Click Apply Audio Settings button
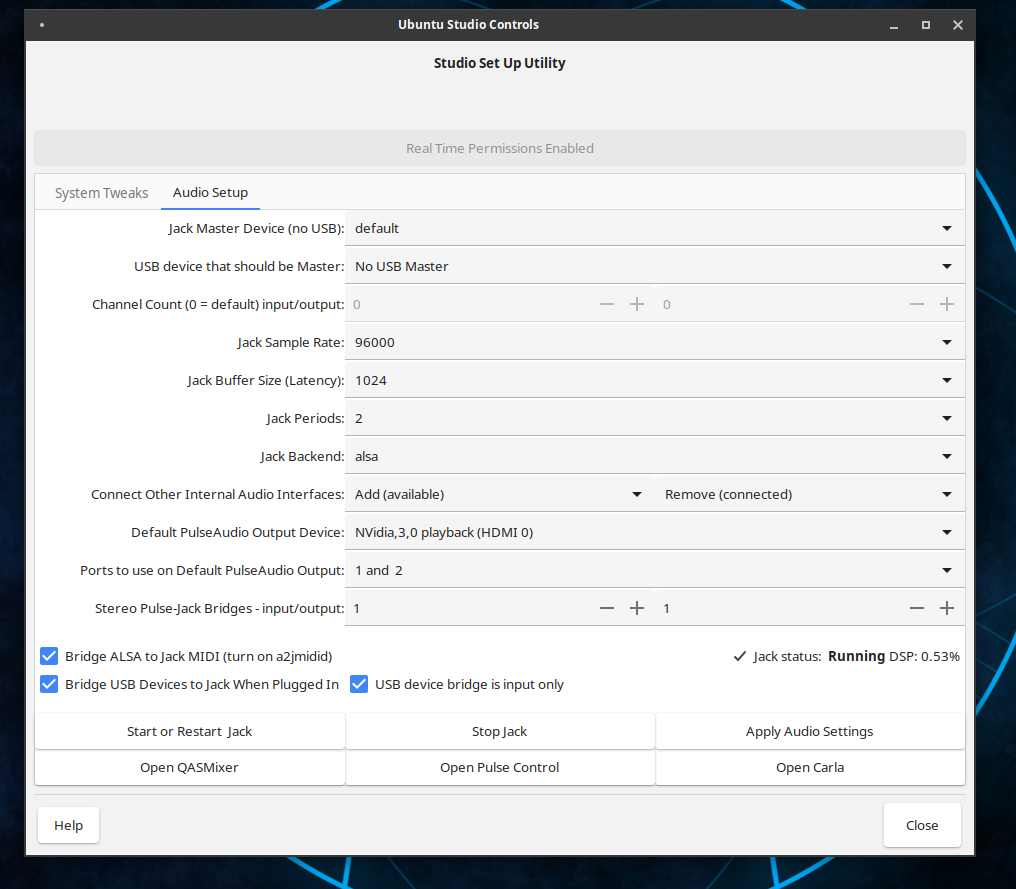The height and width of the screenshot is (889, 1016). 809,731
